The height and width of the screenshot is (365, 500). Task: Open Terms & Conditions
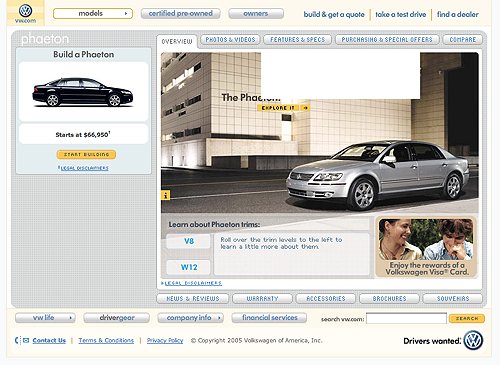pos(106,340)
